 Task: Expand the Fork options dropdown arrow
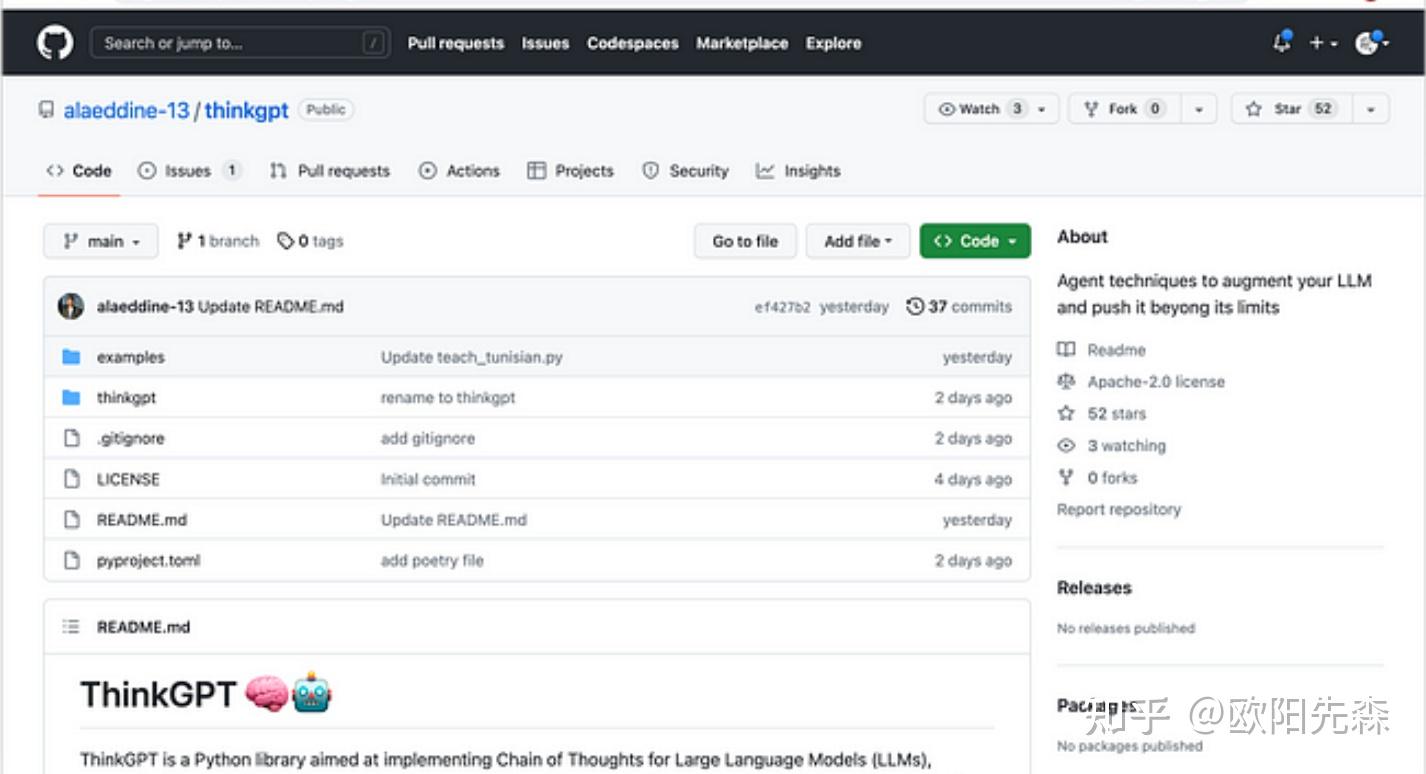1199,109
